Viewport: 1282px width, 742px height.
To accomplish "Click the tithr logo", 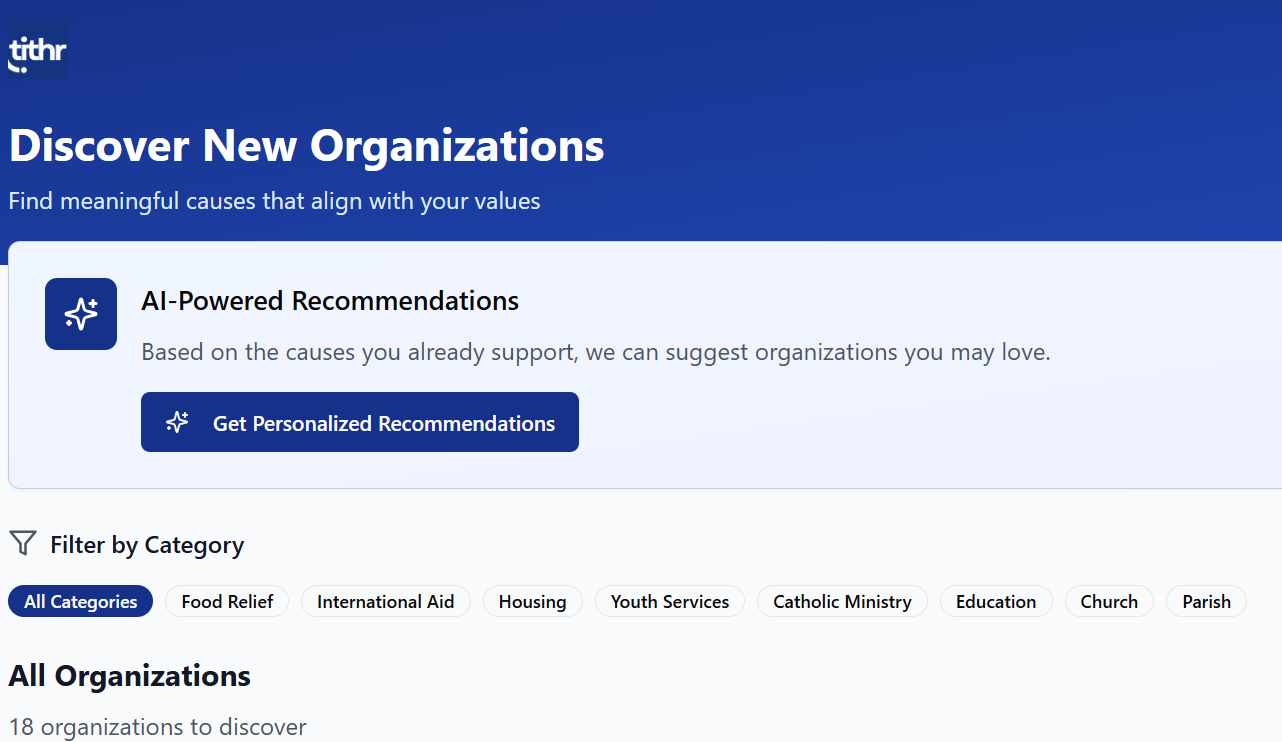I will pos(38,51).
